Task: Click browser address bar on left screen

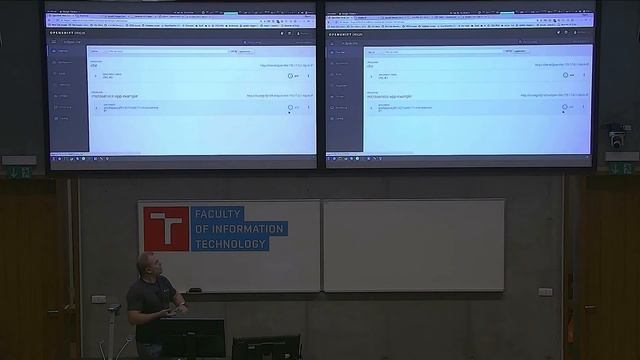Action: click(159, 20)
